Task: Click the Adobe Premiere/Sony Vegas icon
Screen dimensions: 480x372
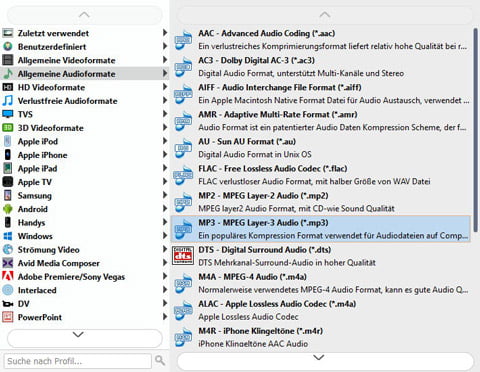Action: 8,276
